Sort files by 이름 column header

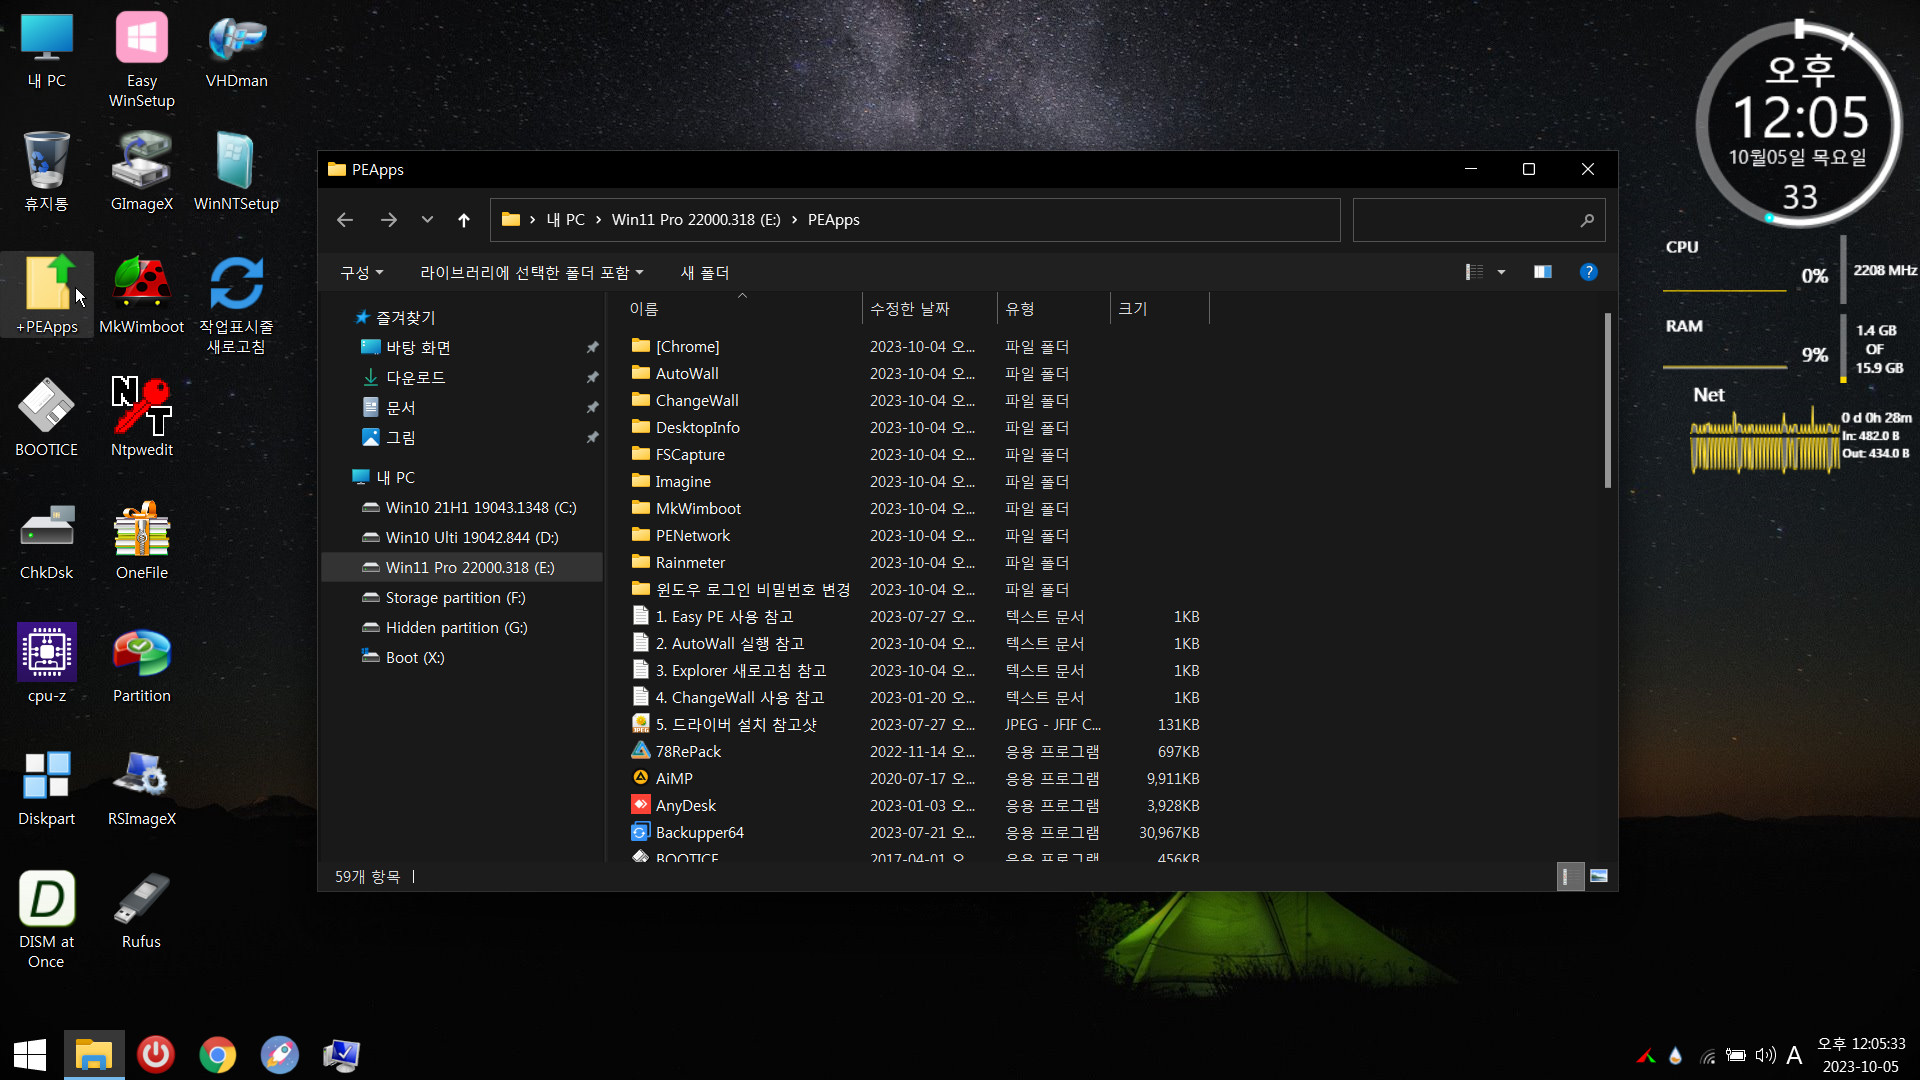pyautogui.click(x=741, y=309)
